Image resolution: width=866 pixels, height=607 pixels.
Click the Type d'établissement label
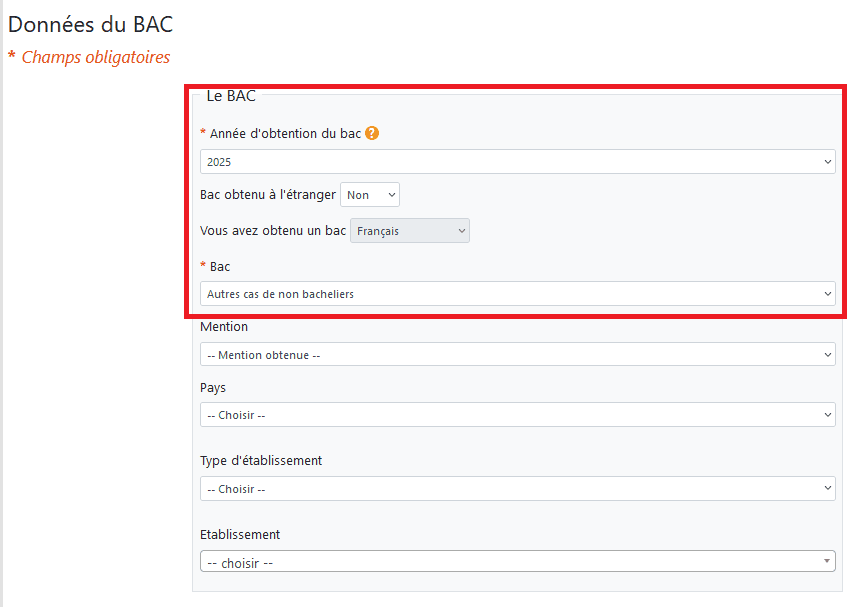261,461
